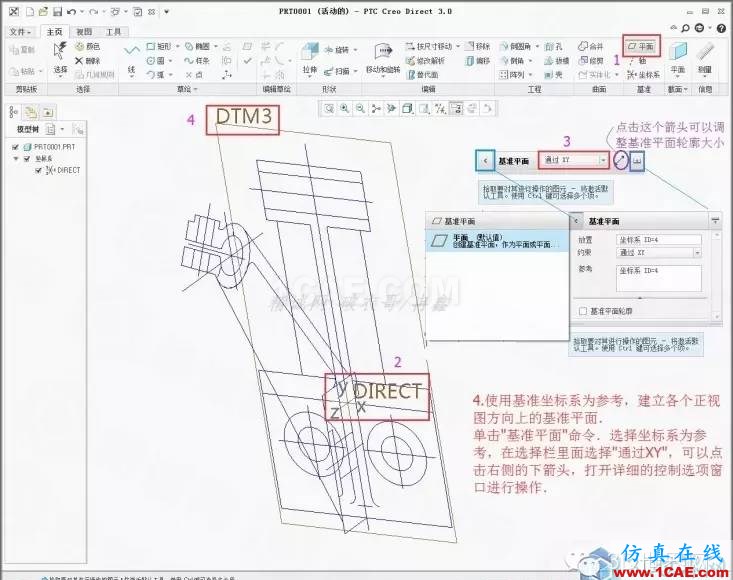Expand the 矩形 dropdown arrow
The height and width of the screenshot is (580, 733).
pos(177,46)
